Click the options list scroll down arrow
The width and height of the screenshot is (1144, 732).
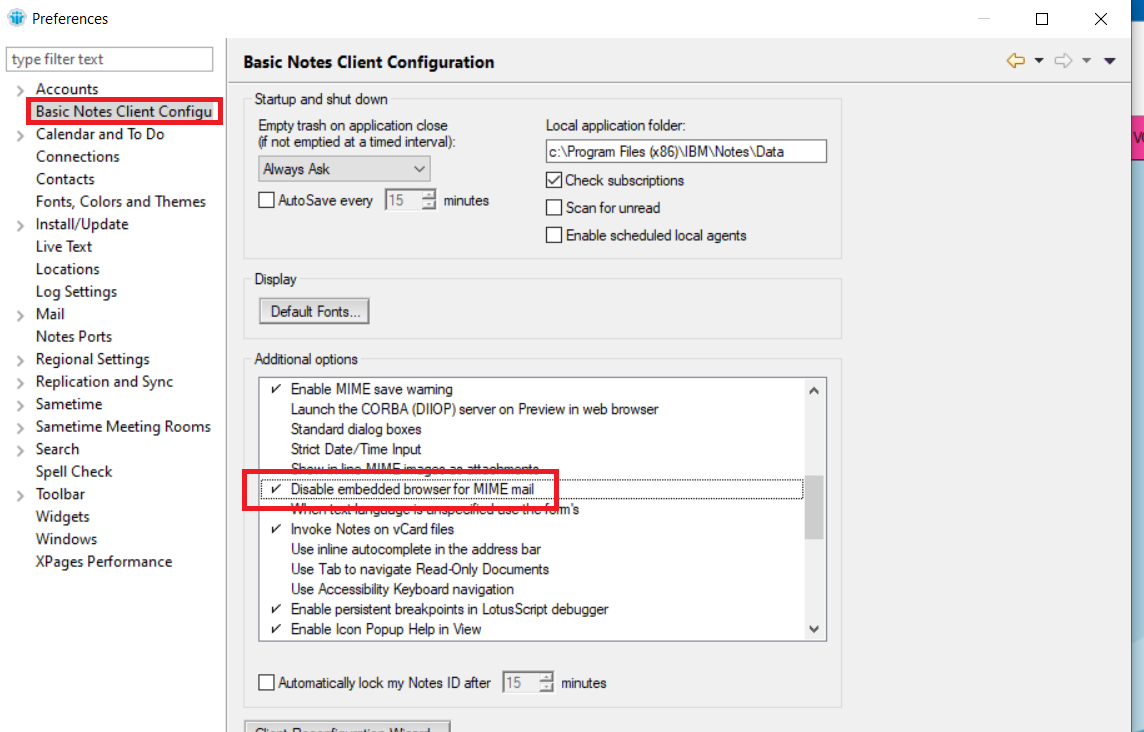pos(814,629)
